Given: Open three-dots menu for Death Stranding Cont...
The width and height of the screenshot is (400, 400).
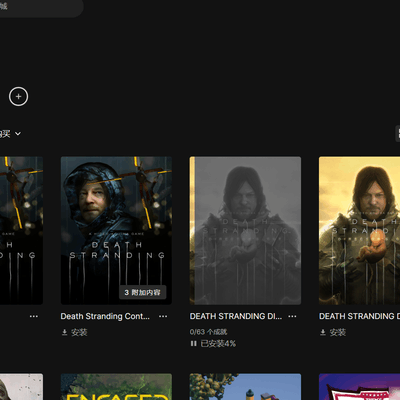Looking at the screenshot, I should pyautogui.click(x=163, y=316).
